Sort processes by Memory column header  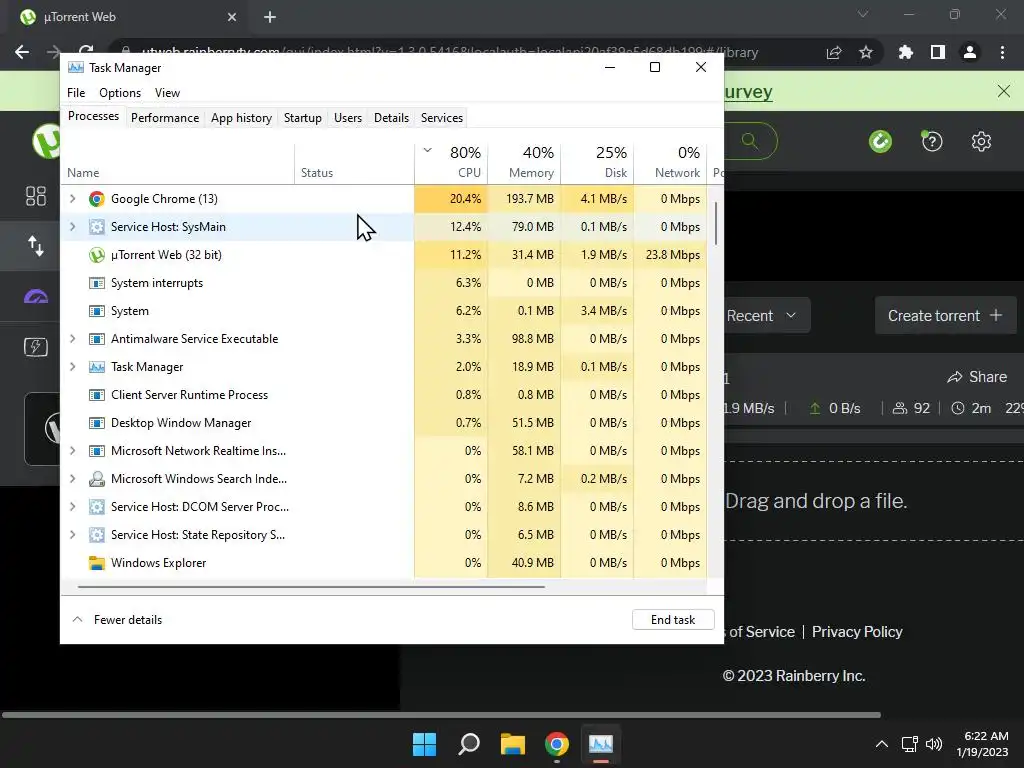click(524, 163)
